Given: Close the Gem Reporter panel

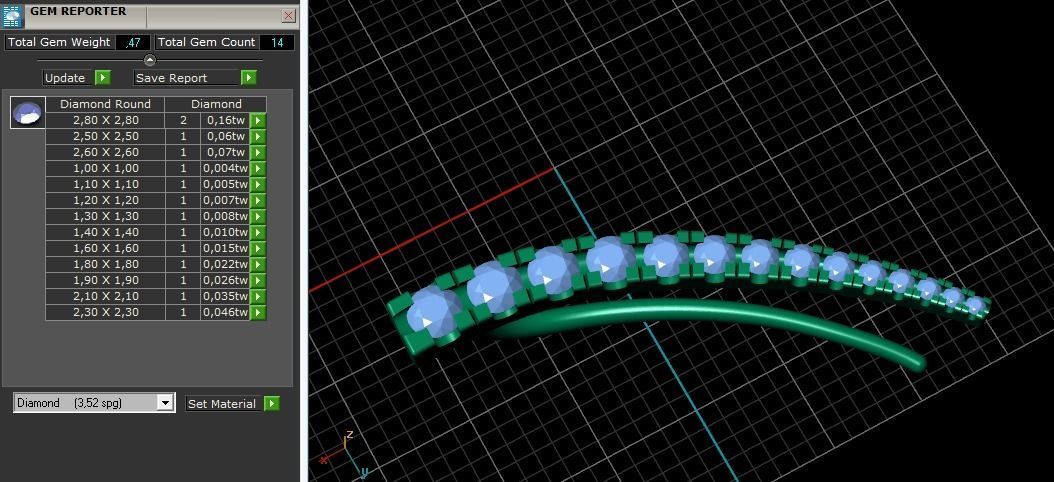Looking at the screenshot, I should point(288,15).
